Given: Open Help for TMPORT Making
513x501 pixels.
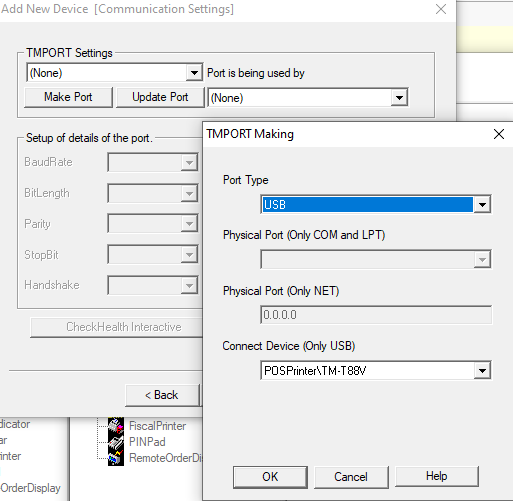Looking at the screenshot, I should (437, 476).
